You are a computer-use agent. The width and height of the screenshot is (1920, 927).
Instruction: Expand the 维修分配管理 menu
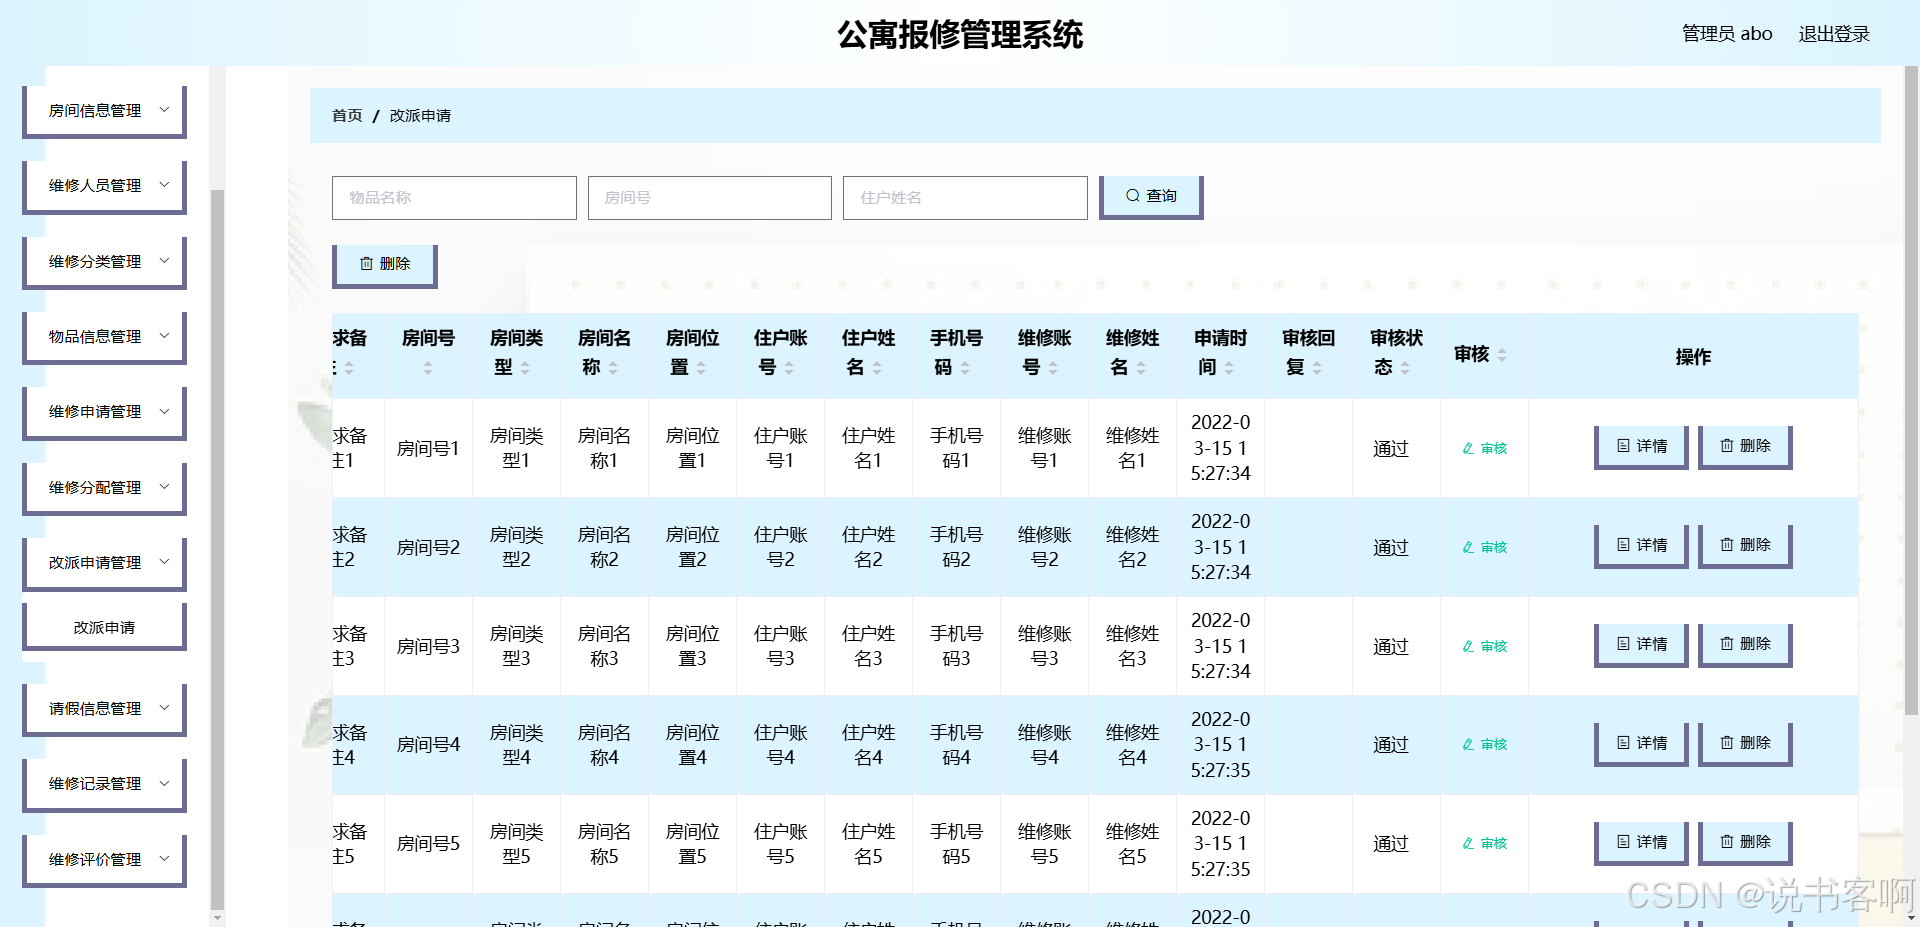pyautogui.click(x=105, y=487)
